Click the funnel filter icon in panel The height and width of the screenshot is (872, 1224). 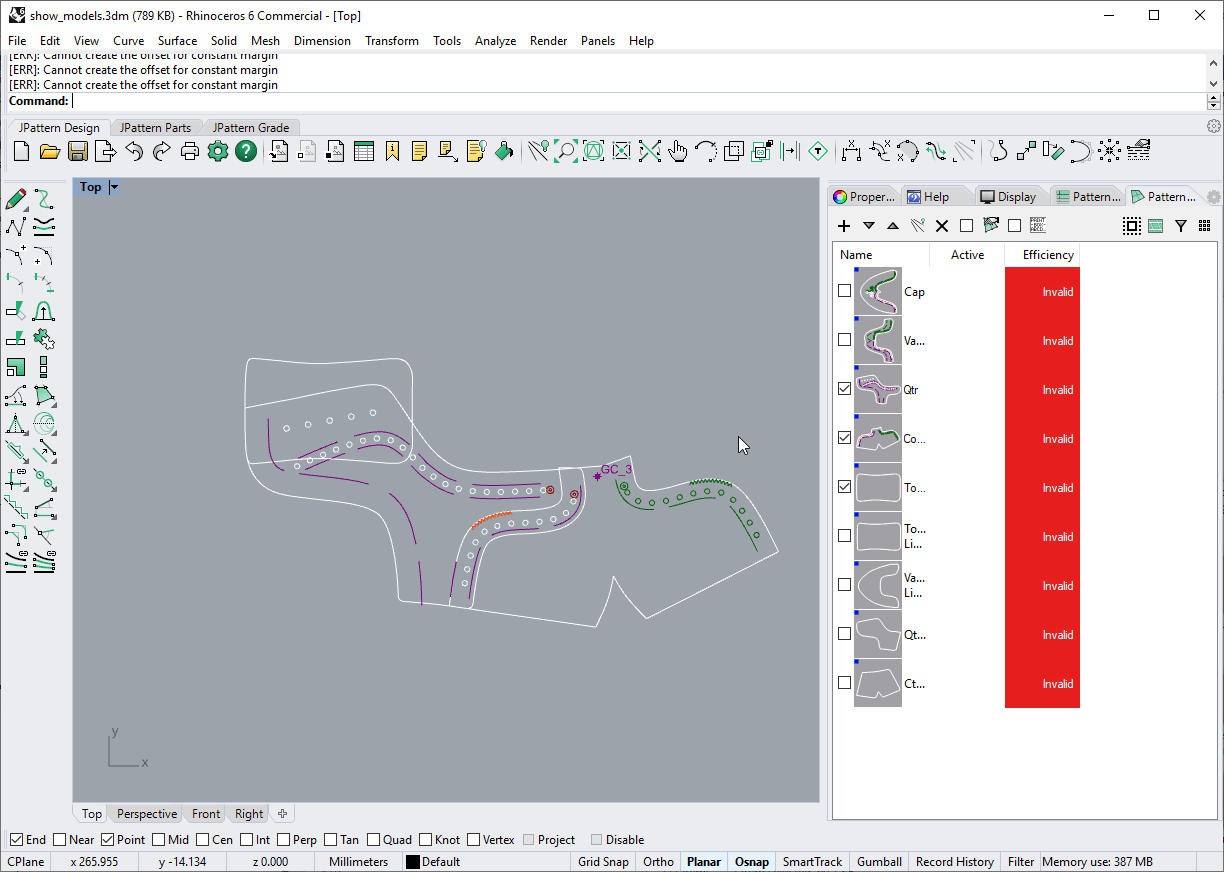click(x=1180, y=226)
